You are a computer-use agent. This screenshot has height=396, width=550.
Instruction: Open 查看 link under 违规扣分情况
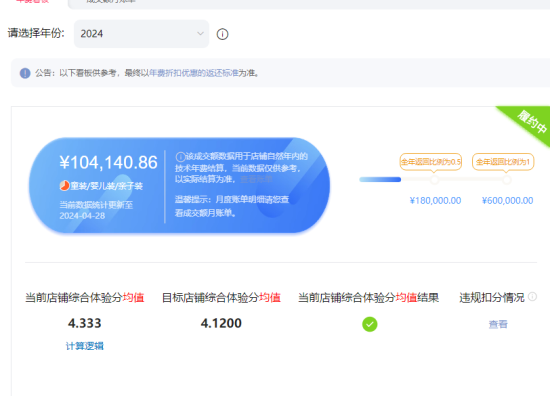[498, 324]
